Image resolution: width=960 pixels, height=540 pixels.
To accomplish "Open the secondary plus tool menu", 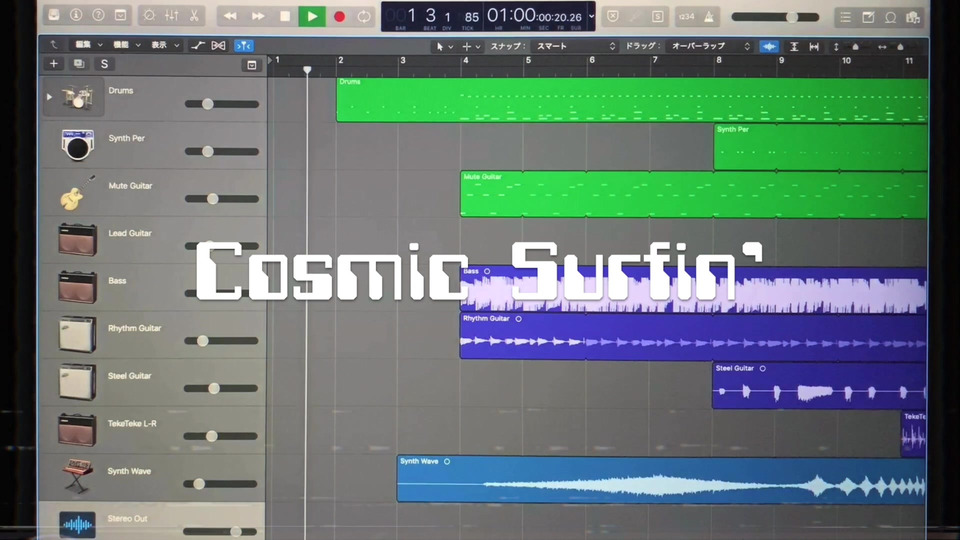I will [x=471, y=47].
